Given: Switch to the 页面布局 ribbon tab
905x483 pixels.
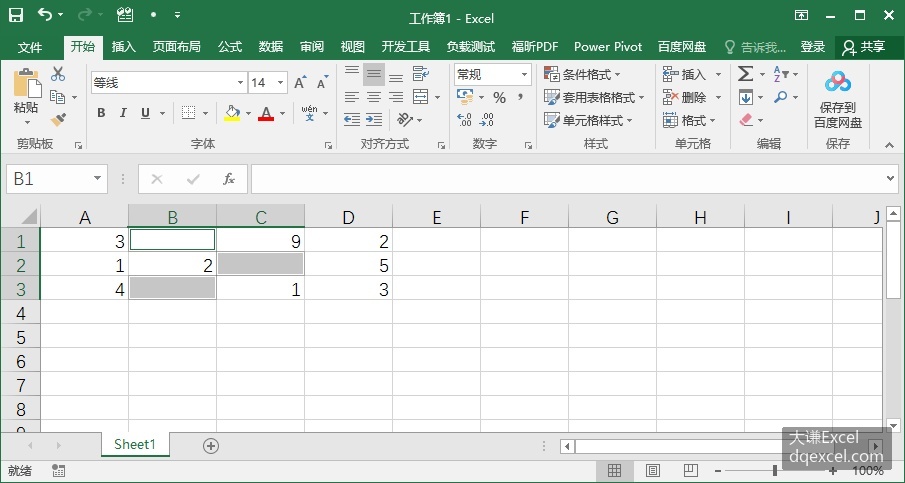Looking at the screenshot, I should [177, 47].
